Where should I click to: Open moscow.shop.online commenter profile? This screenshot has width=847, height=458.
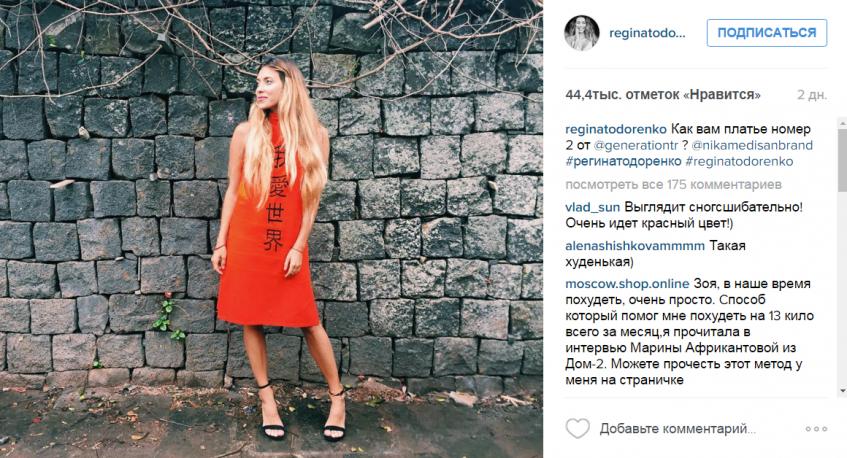point(627,284)
